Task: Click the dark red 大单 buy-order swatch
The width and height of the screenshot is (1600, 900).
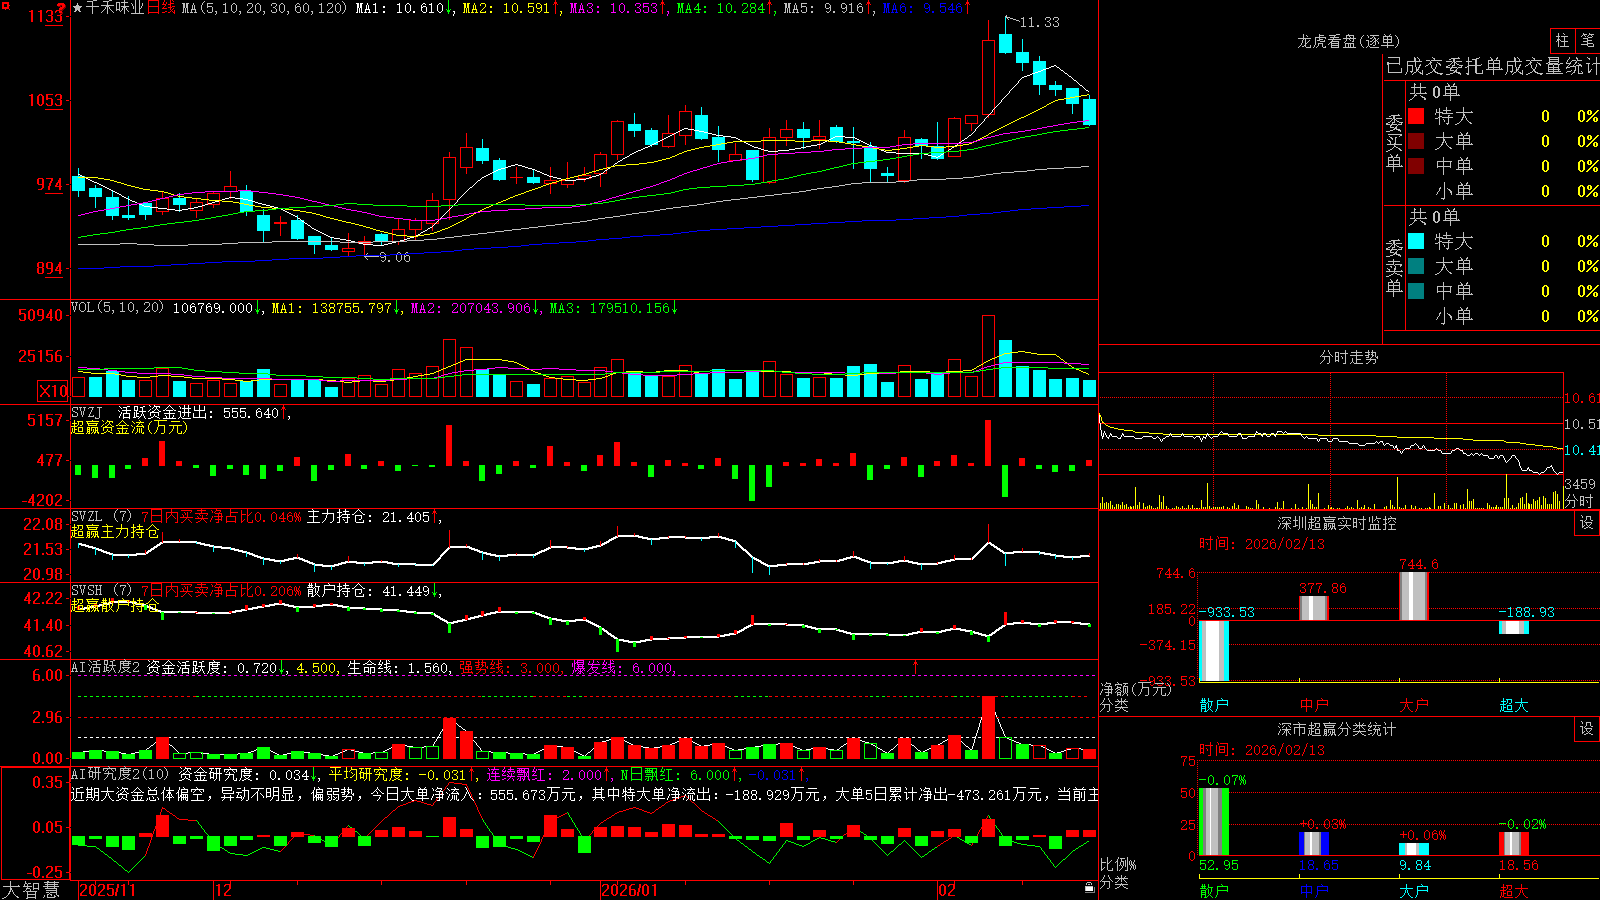Action: pyautogui.click(x=1416, y=141)
